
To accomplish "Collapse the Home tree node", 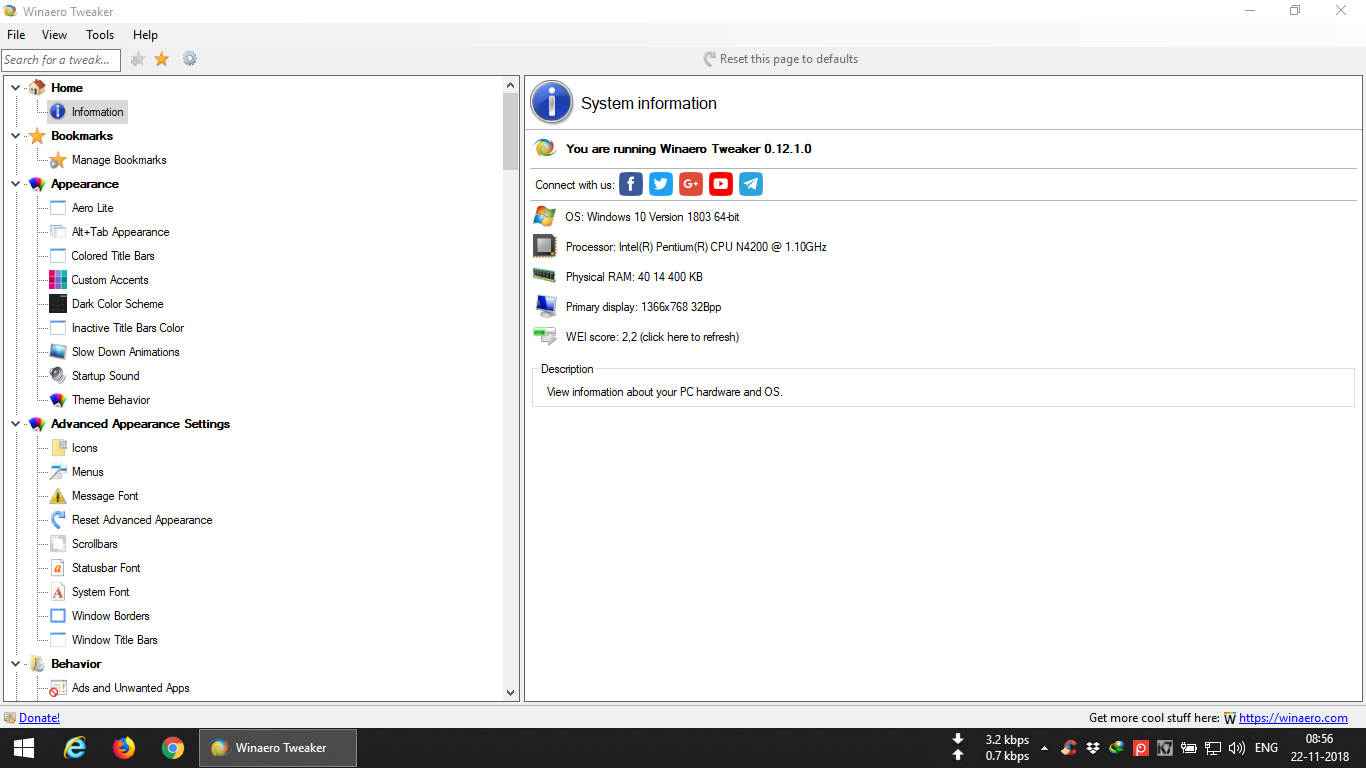I will click(15, 88).
